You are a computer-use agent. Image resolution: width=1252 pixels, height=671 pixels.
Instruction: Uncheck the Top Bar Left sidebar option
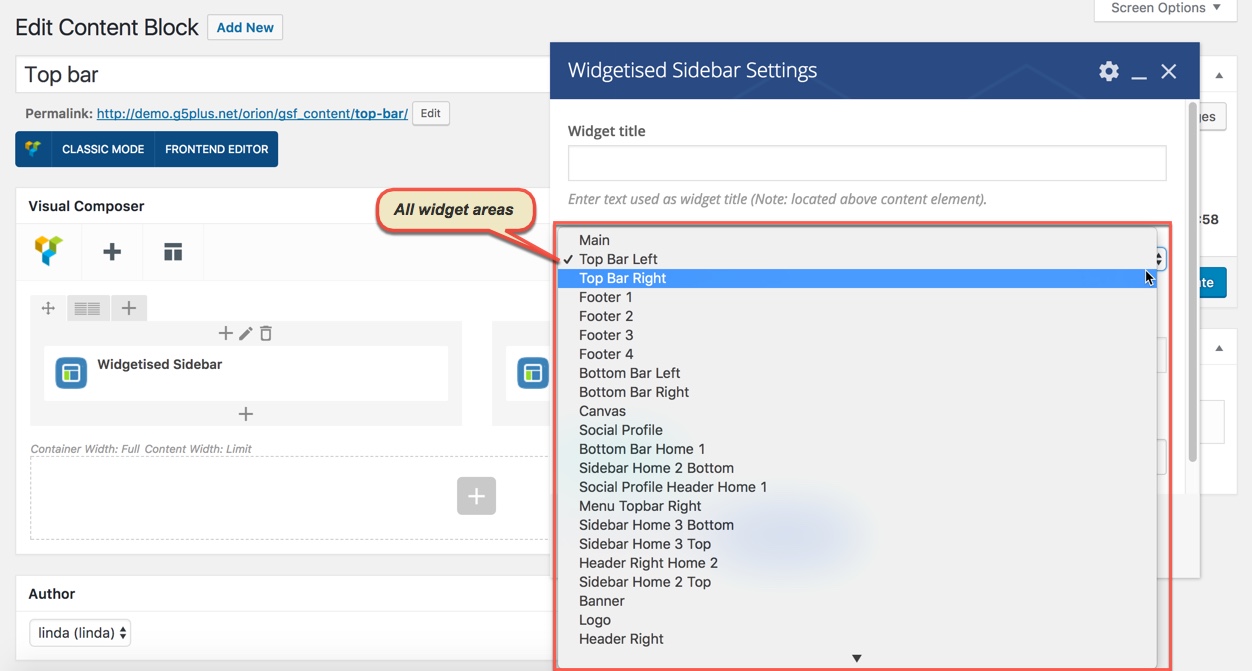coord(620,259)
